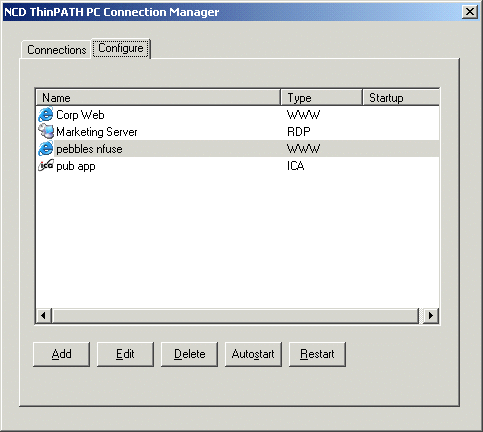Select the Marketing Server connection name
Image resolution: width=483 pixels, height=432 pixels.
coord(97,132)
